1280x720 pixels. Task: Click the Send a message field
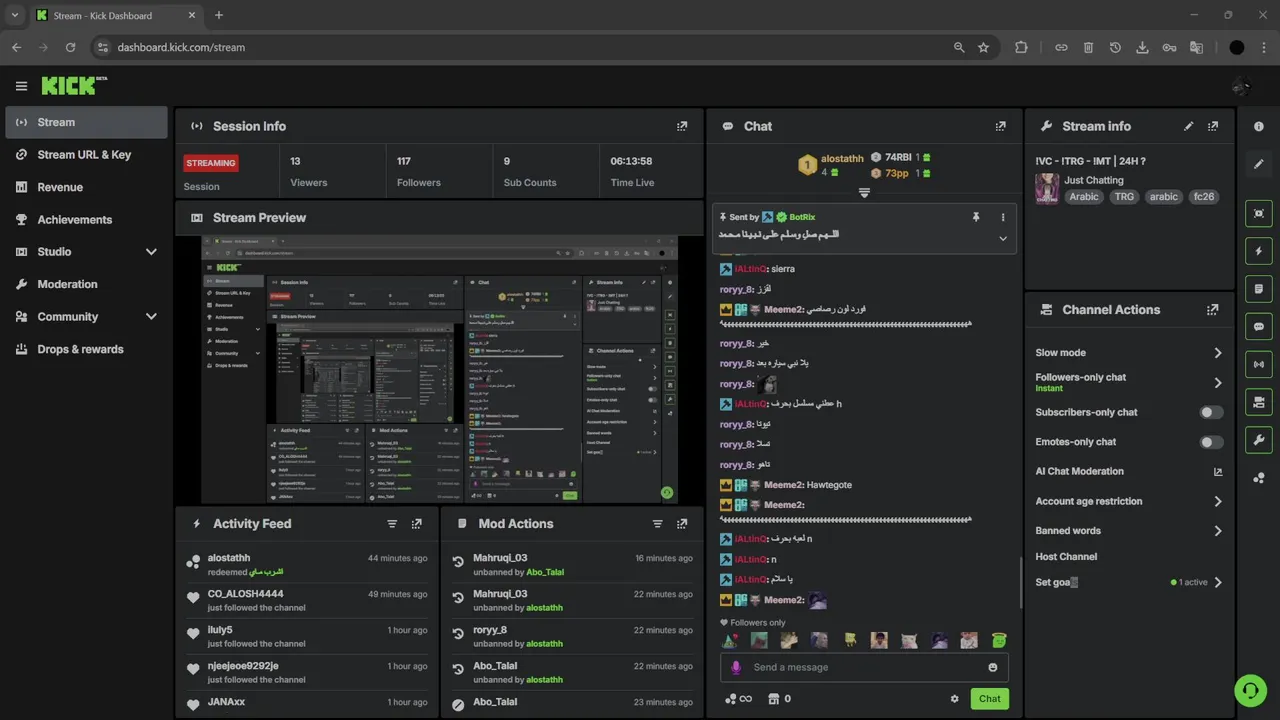864,667
